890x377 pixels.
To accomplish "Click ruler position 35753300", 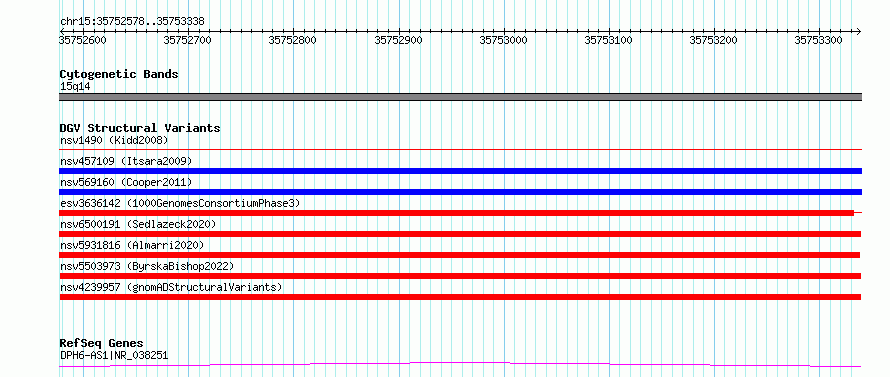I will [818, 40].
